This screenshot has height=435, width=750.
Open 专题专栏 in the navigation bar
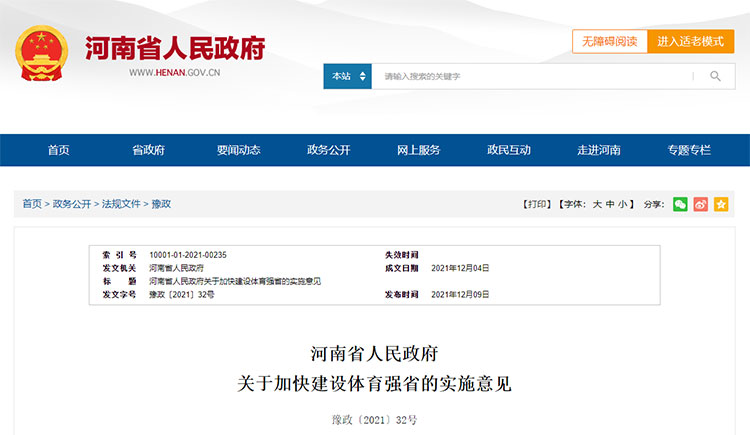[x=689, y=150]
